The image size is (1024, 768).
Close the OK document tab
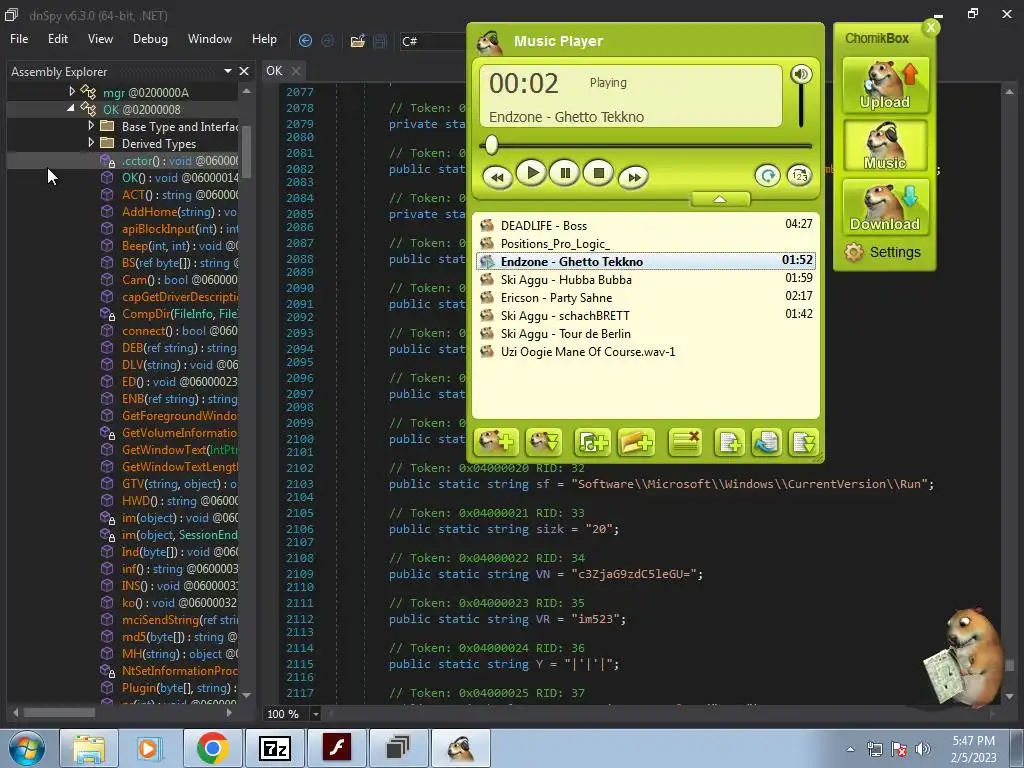[x=296, y=71]
